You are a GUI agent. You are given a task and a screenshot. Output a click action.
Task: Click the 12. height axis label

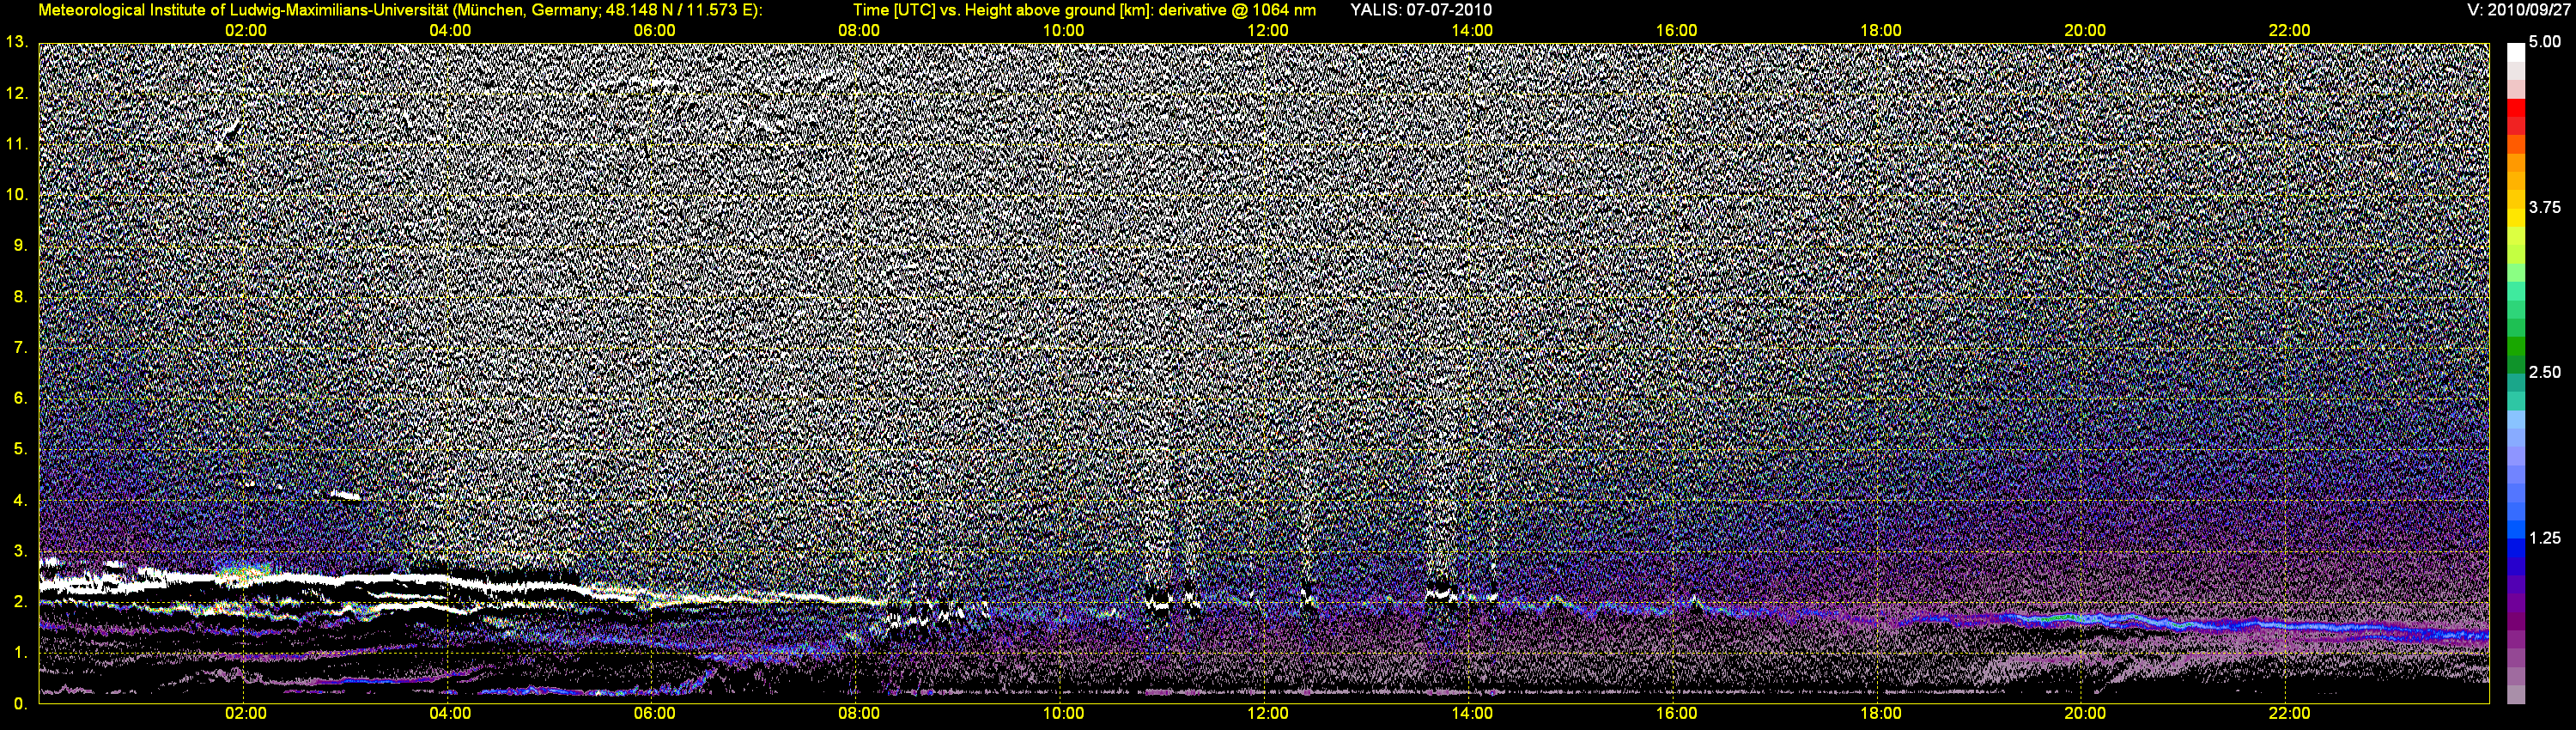(x=16, y=93)
